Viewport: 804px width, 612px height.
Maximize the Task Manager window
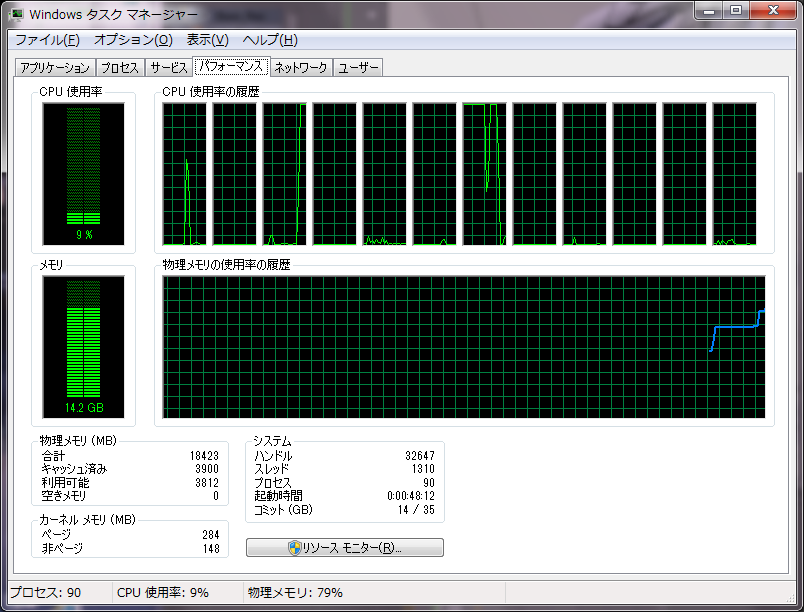[x=737, y=12]
